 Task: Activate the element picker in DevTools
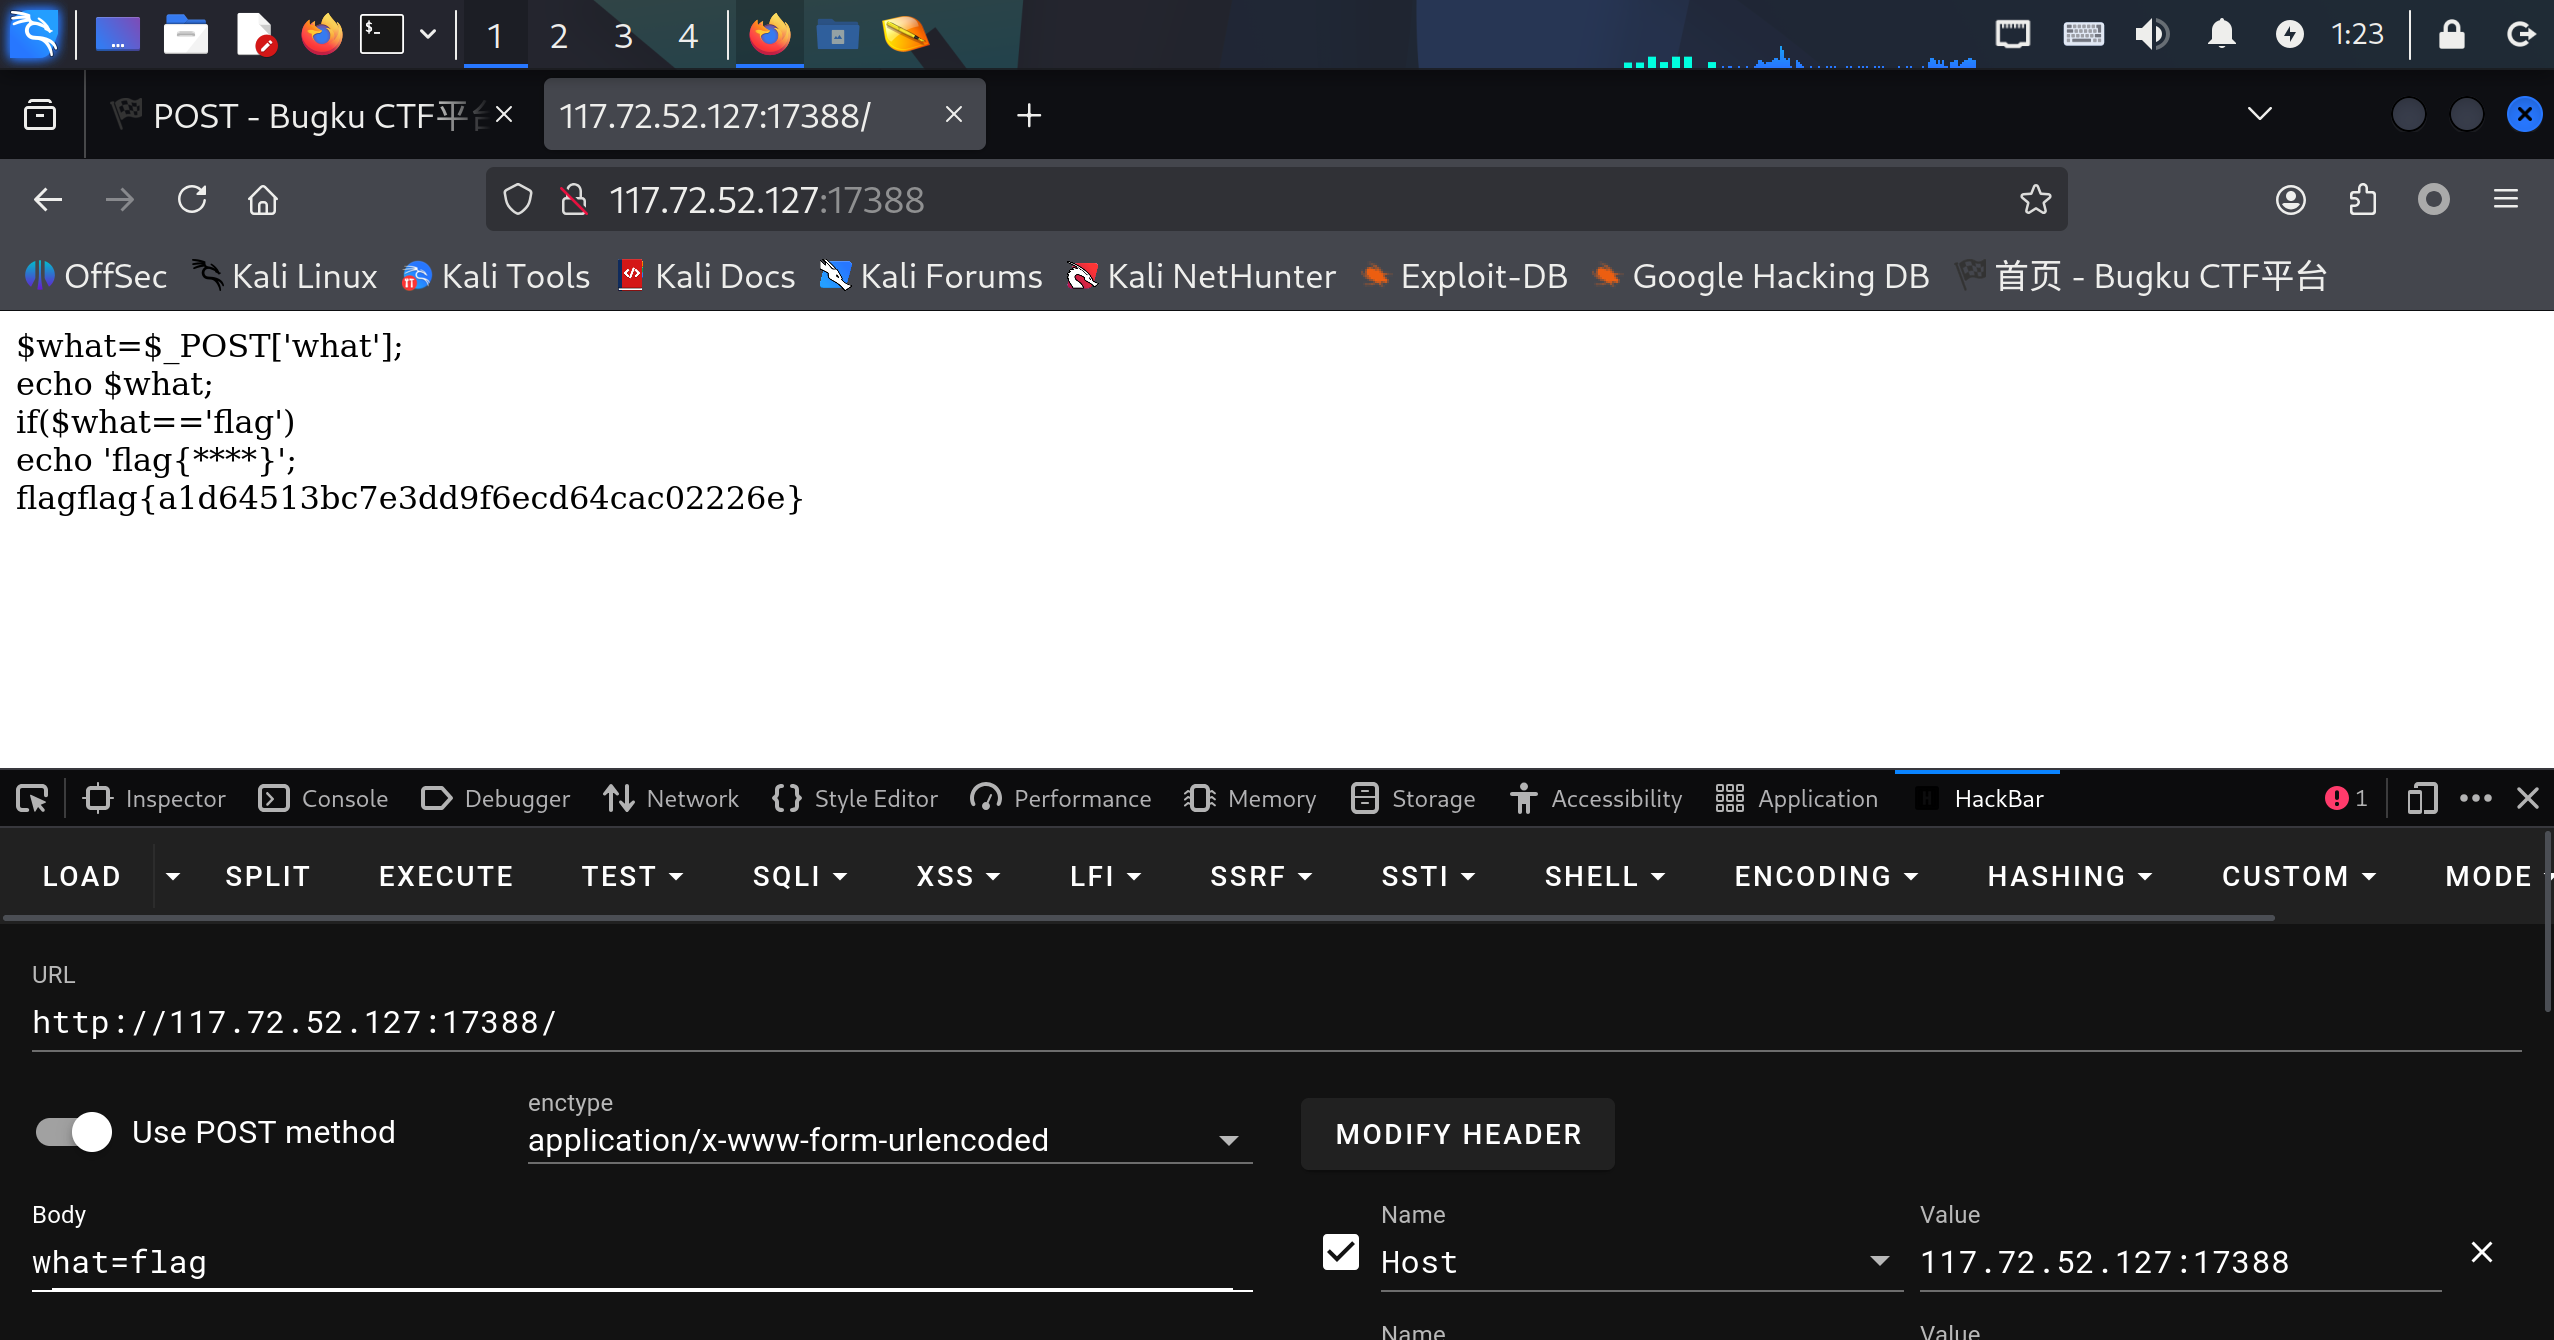32,798
